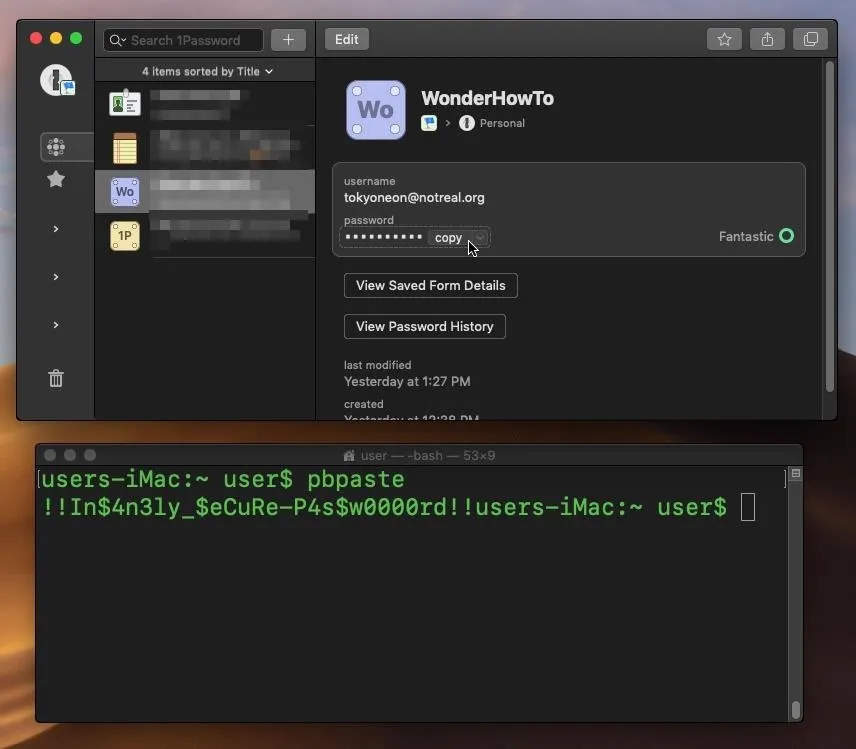Viewport: 856px width, 749px height.
Task: Click the Terminal window title text
Action: point(428,455)
